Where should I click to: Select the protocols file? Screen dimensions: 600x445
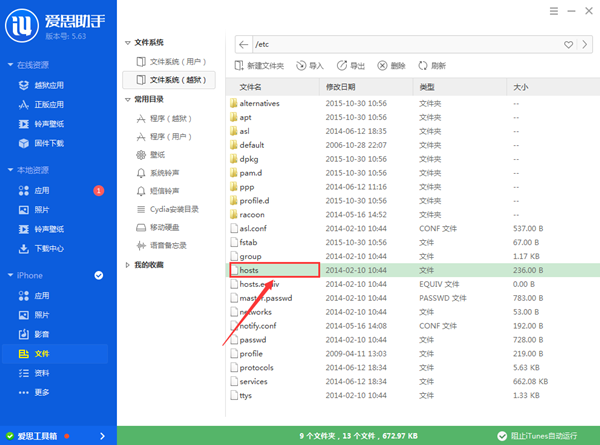[415, 368]
